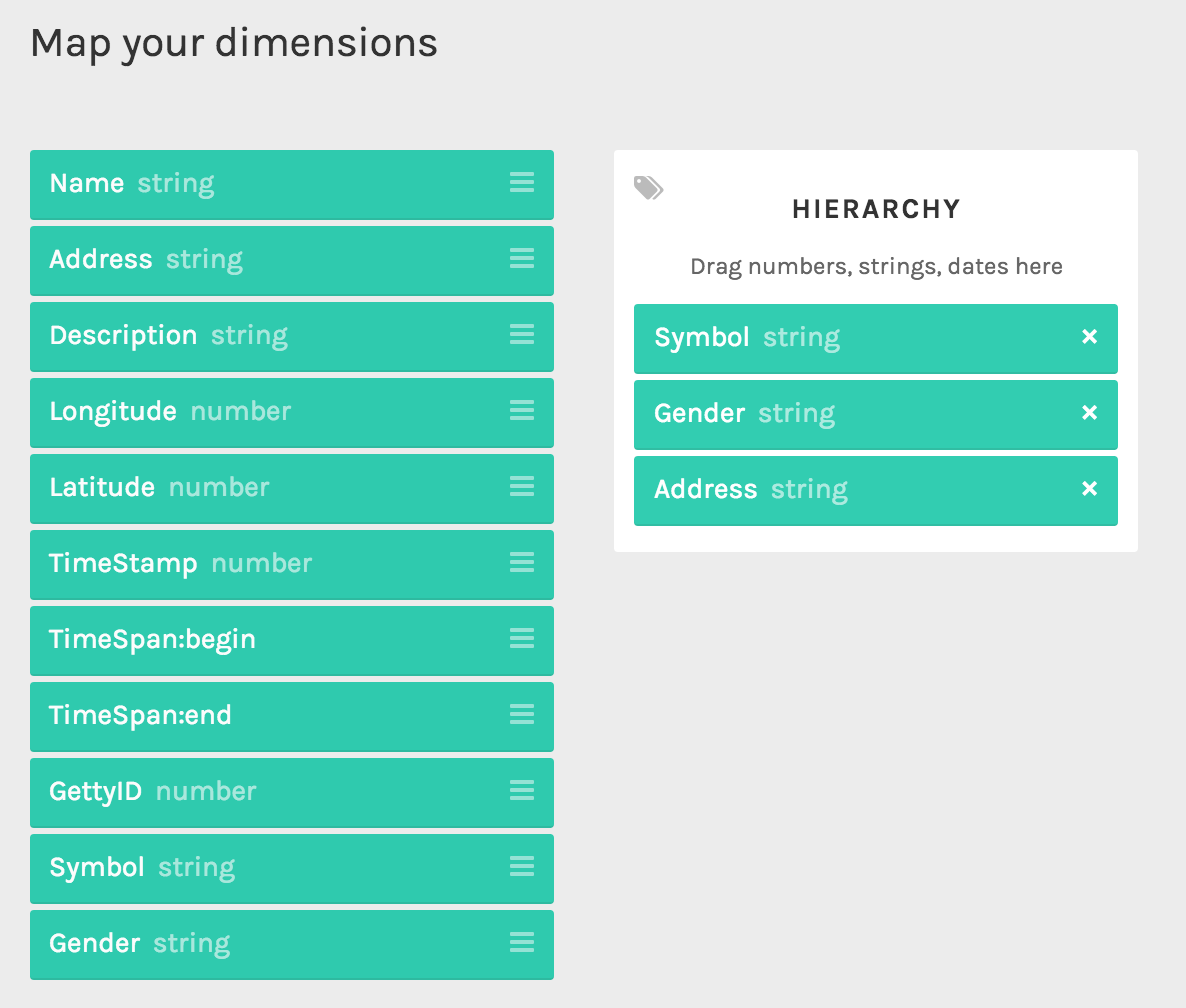Click handle icon on TimeSpan:end row

522,715
